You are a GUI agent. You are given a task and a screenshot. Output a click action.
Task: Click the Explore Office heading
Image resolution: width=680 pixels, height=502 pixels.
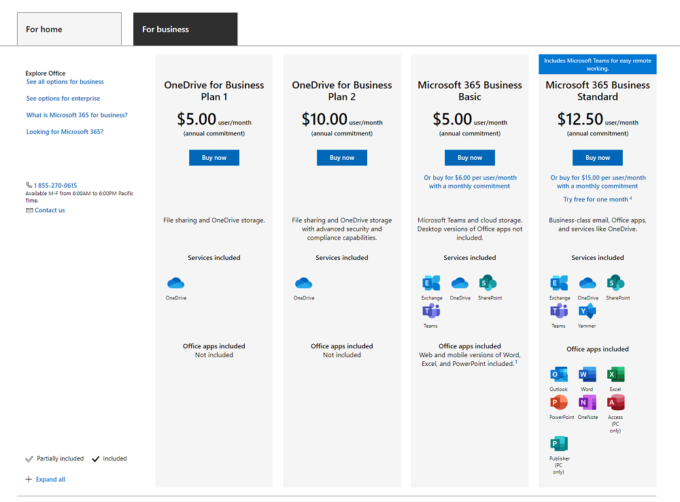point(46,73)
